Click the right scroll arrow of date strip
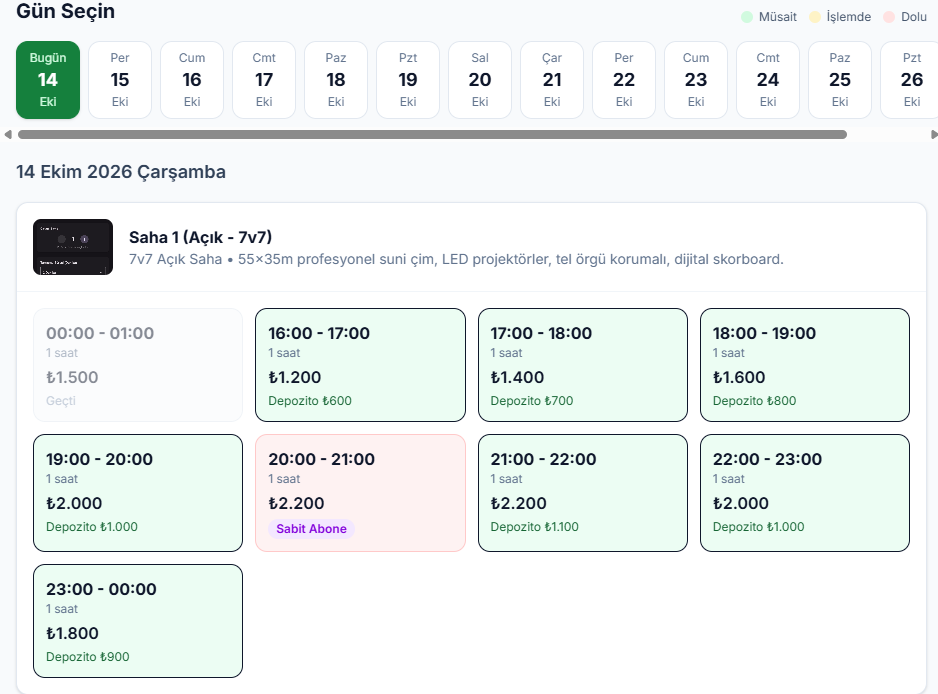Screen dimensions: 938x694 click(x=934, y=135)
